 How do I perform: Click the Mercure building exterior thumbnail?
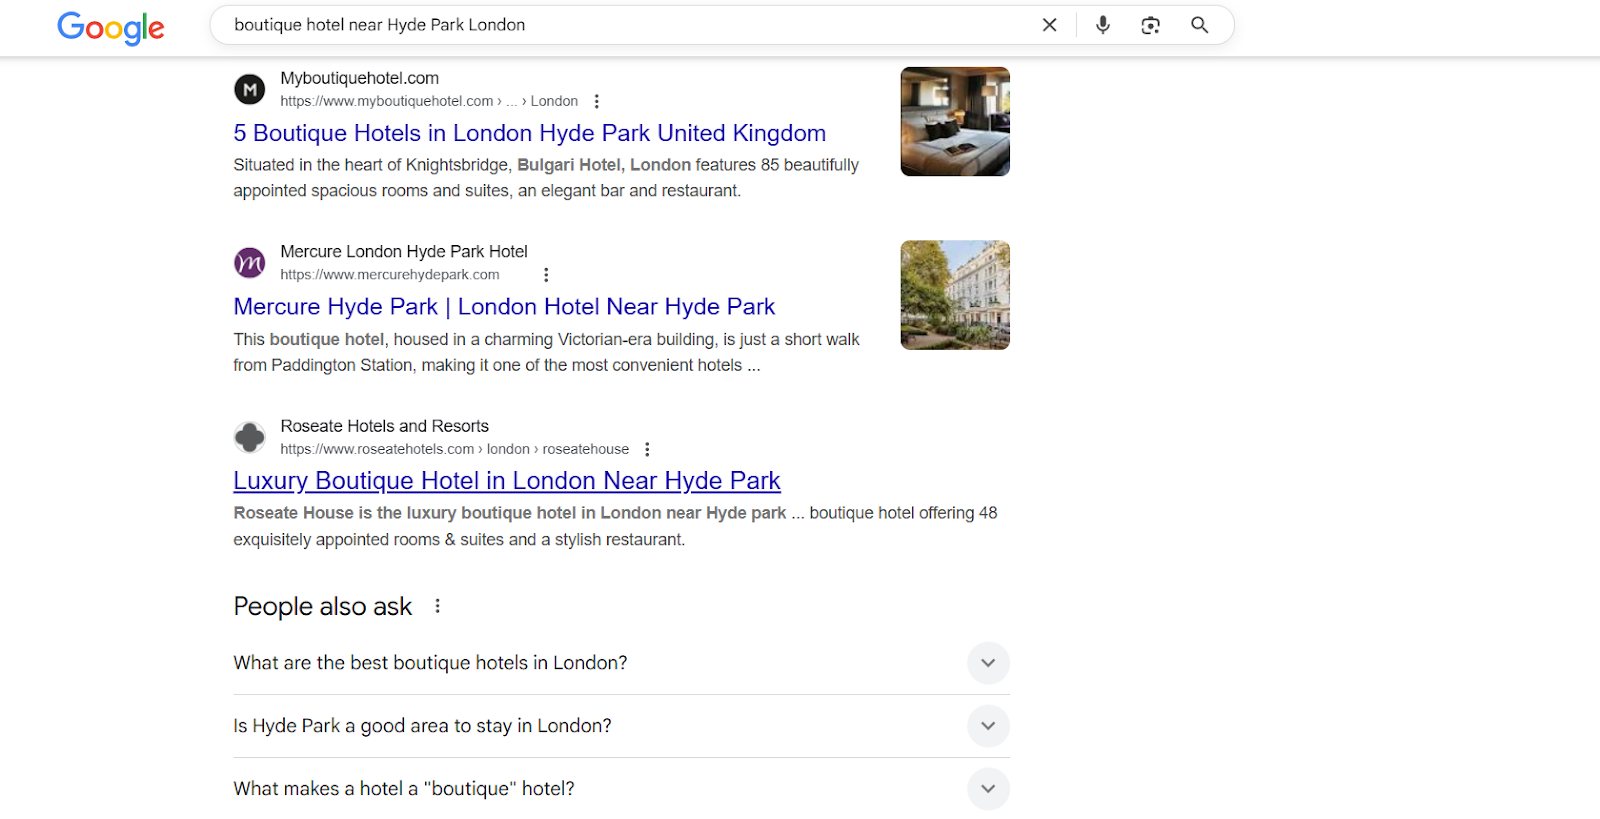point(954,295)
